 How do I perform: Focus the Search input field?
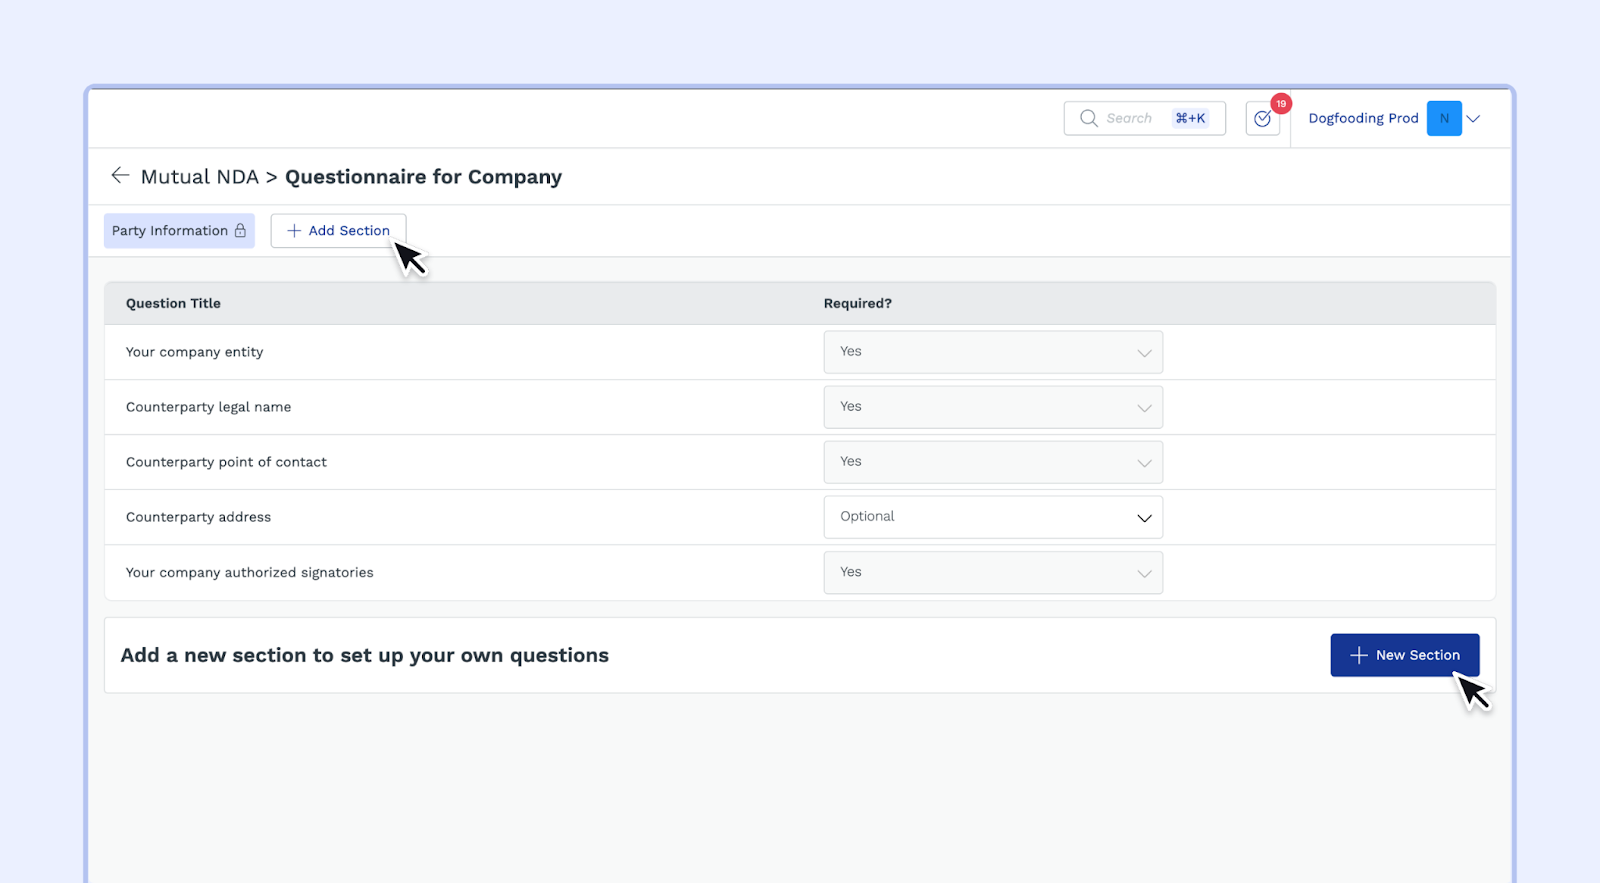click(1145, 118)
